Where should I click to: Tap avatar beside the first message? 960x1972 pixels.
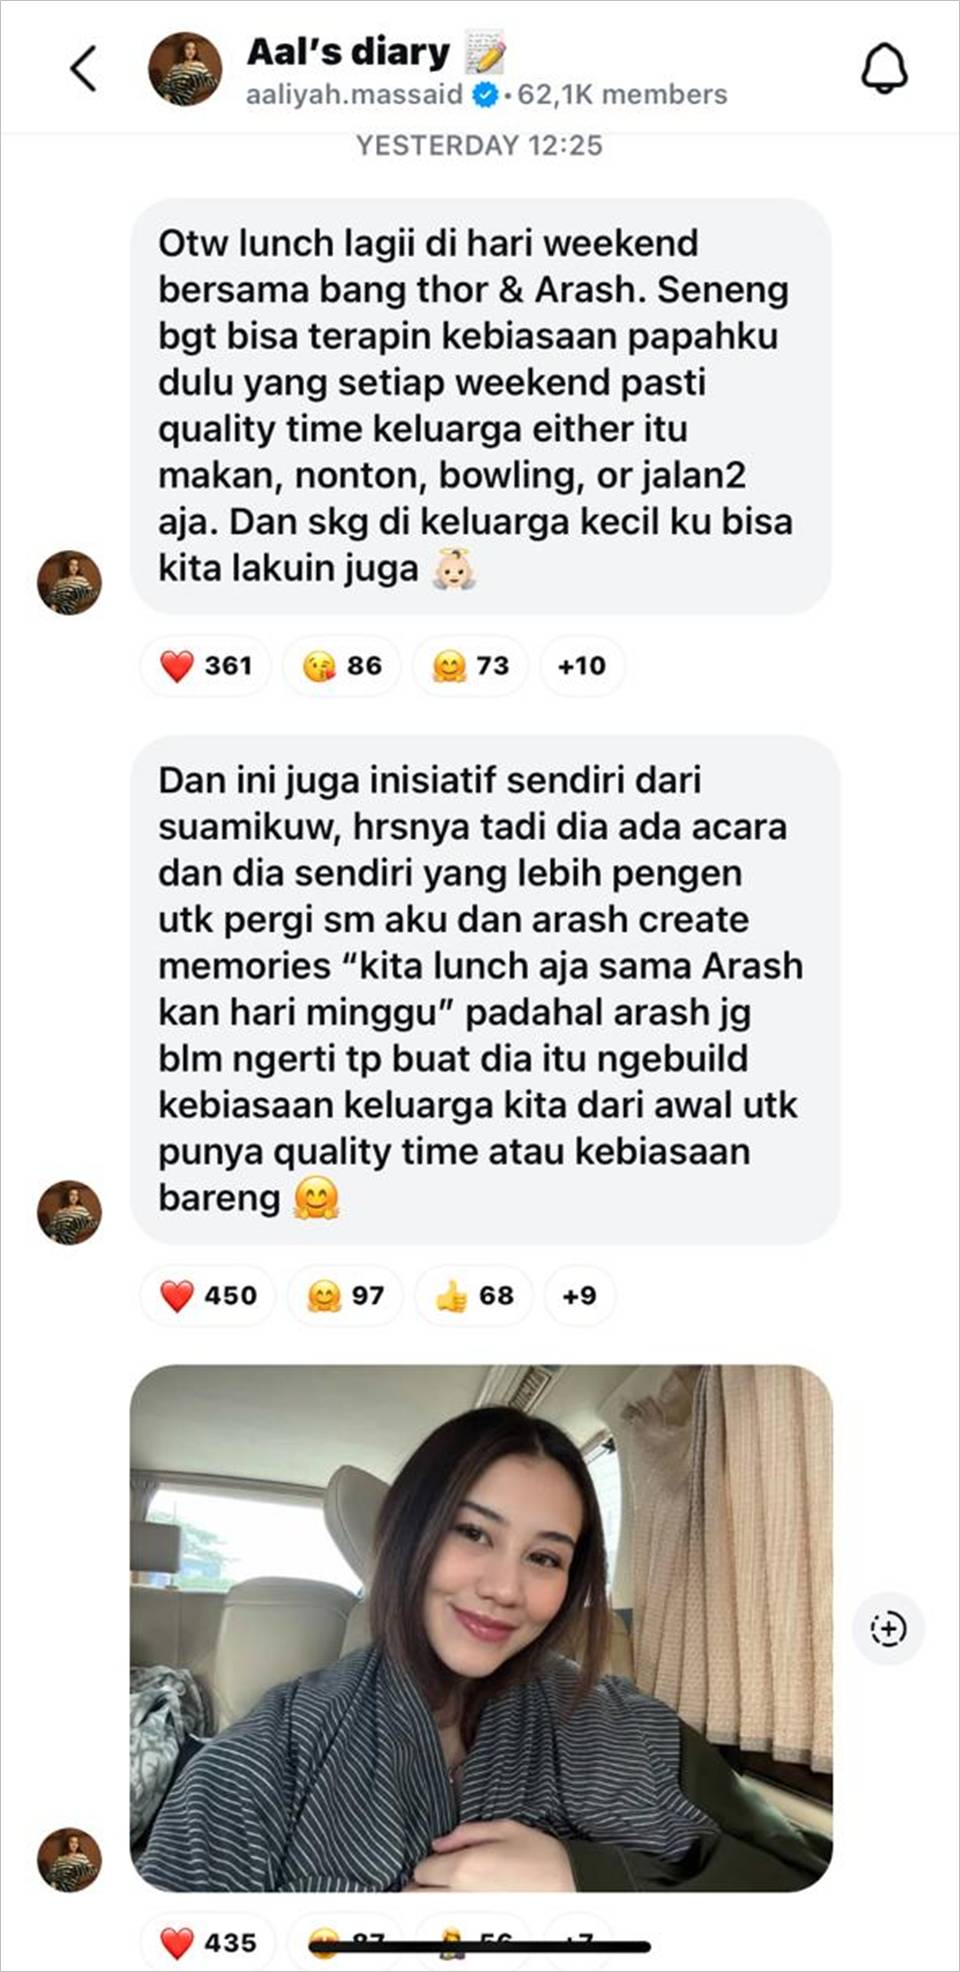(x=69, y=582)
